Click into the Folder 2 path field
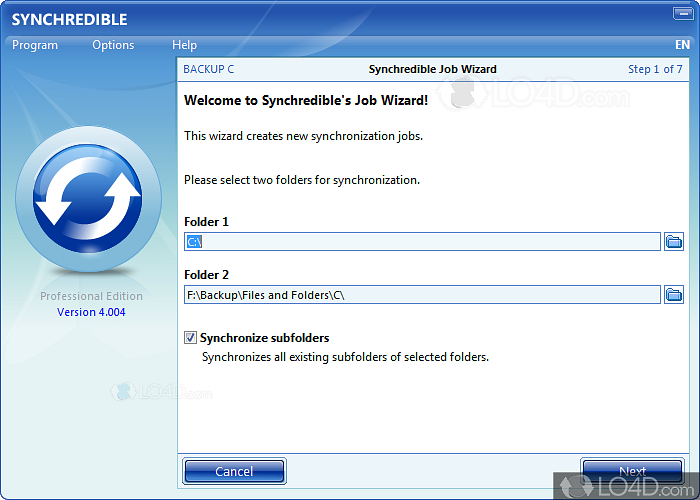The height and width of the screenshot is (500, 700). (422, 295)
